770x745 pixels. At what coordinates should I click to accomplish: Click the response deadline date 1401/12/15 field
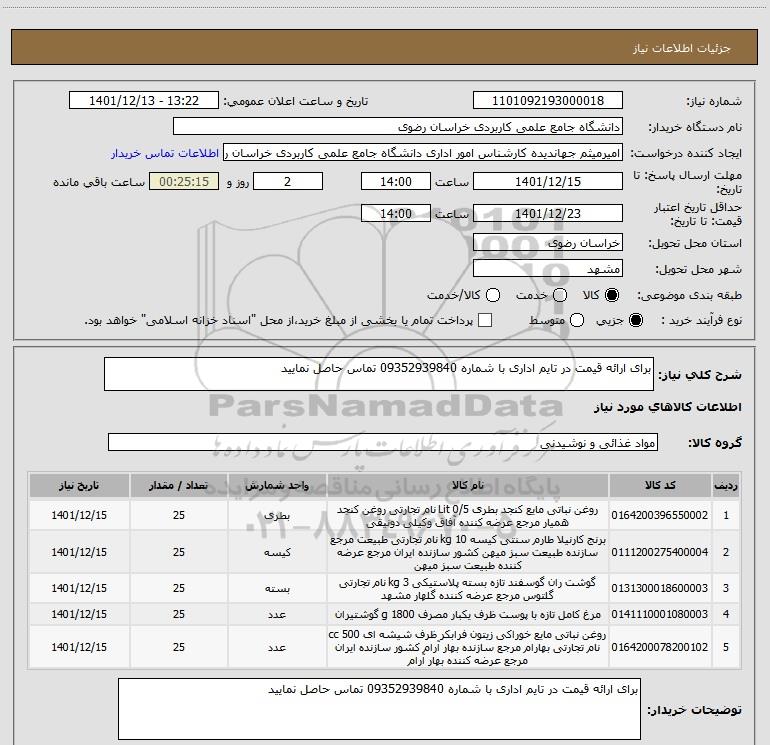[548, 181]
